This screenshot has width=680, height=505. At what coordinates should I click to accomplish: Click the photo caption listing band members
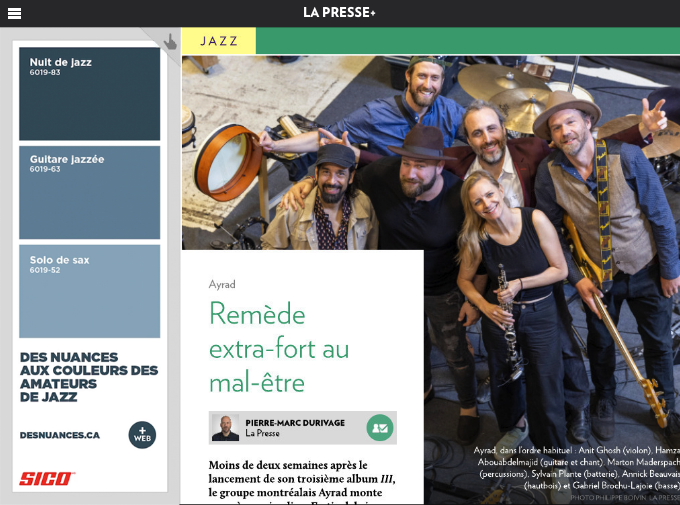point(577,468)
